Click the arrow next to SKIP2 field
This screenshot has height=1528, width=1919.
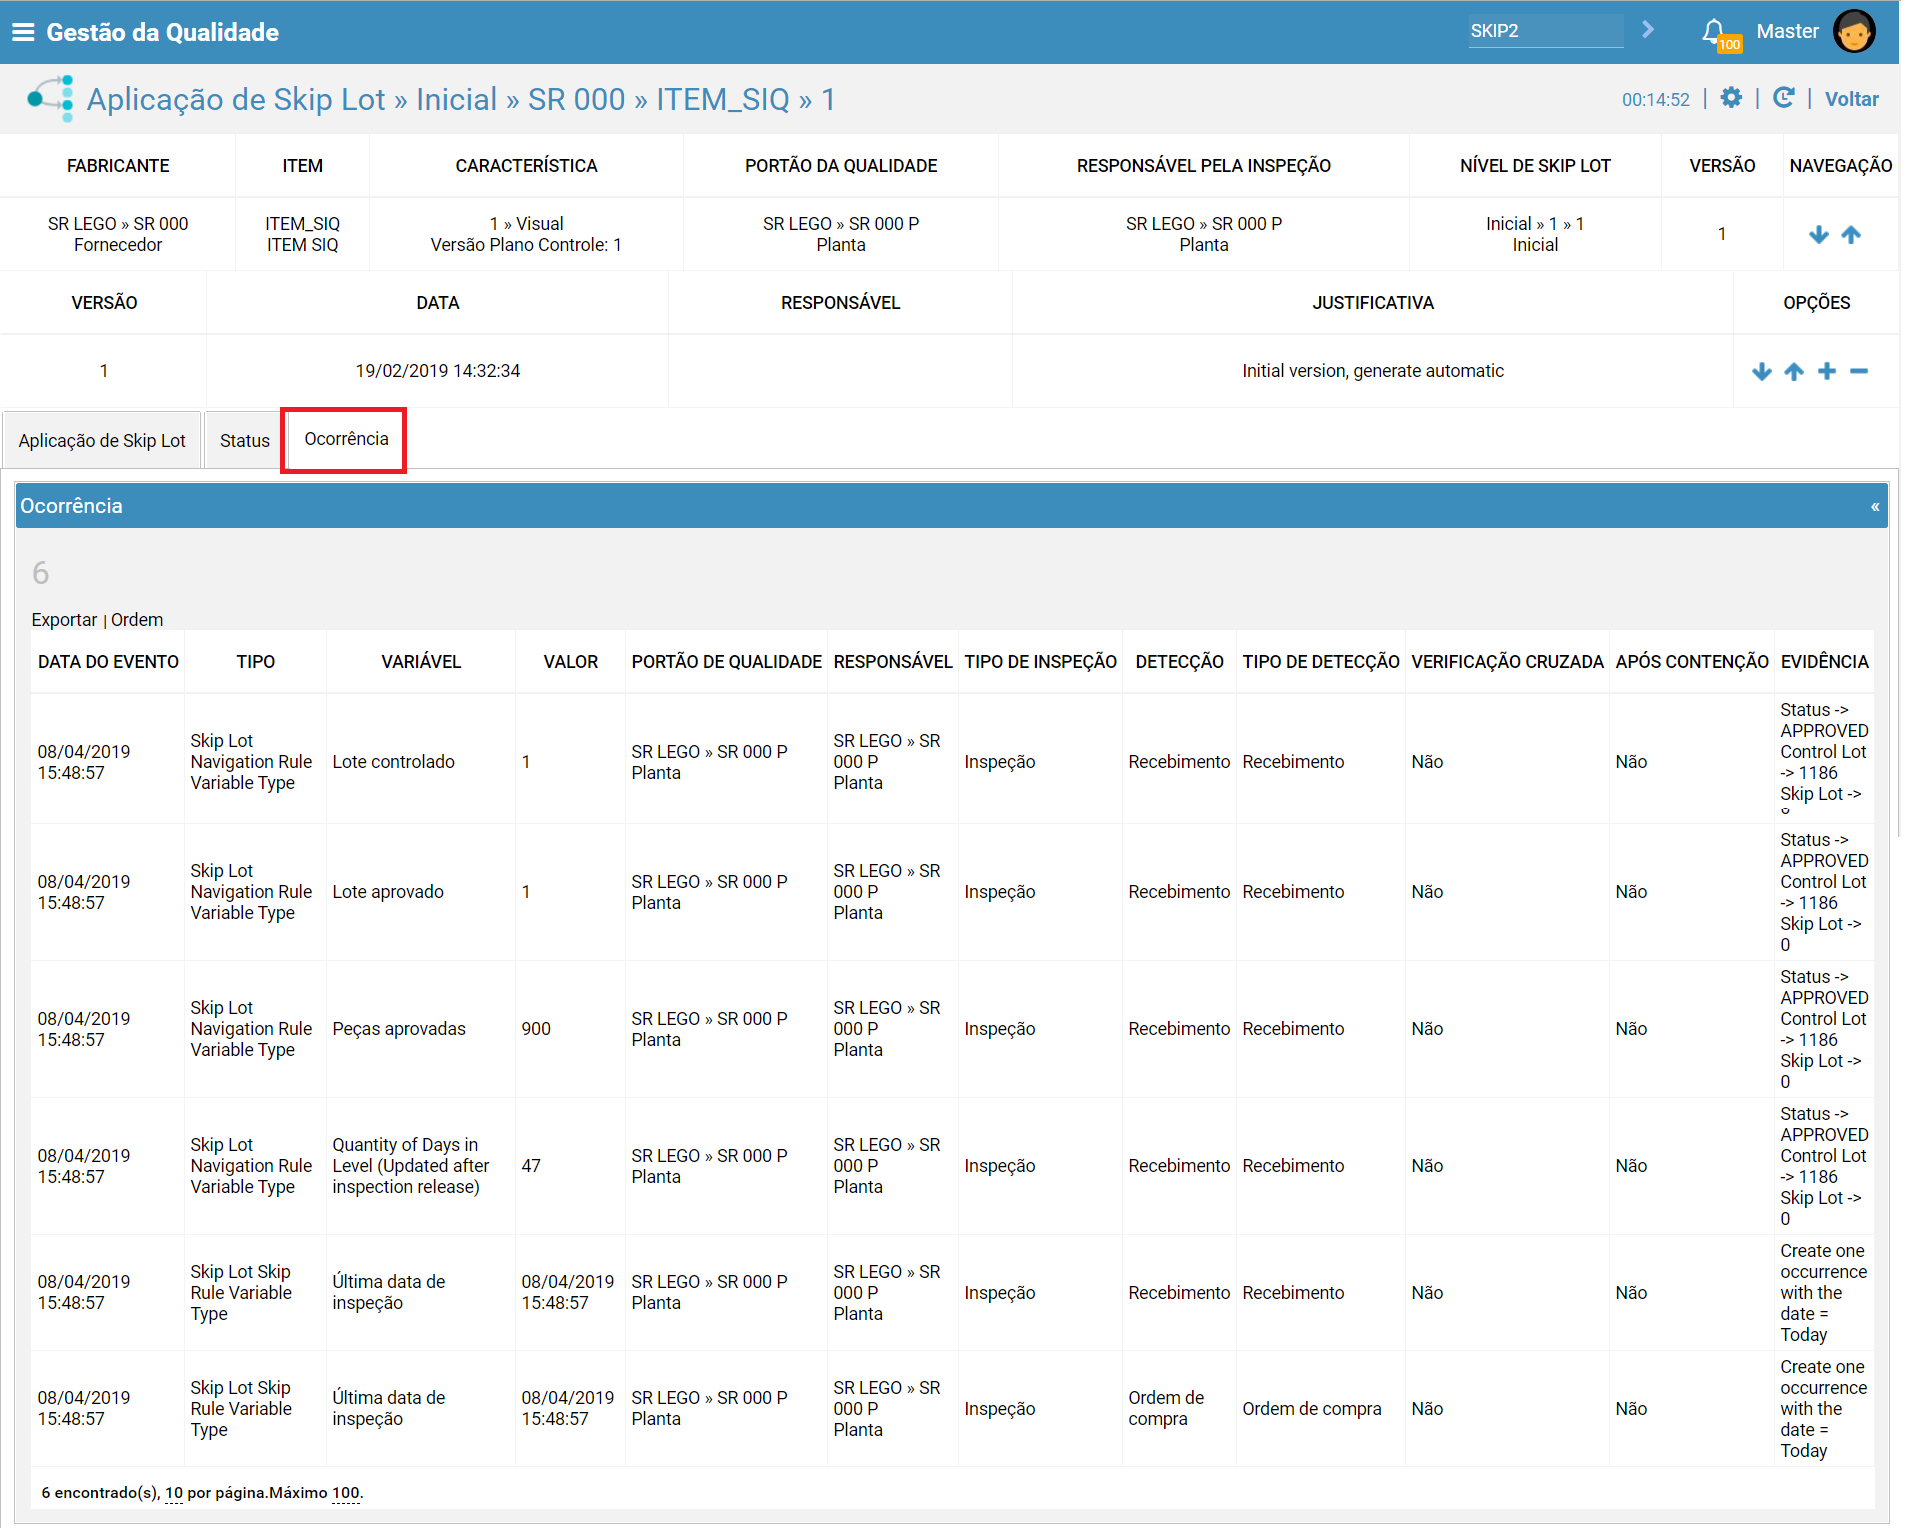pos(1648,30)
